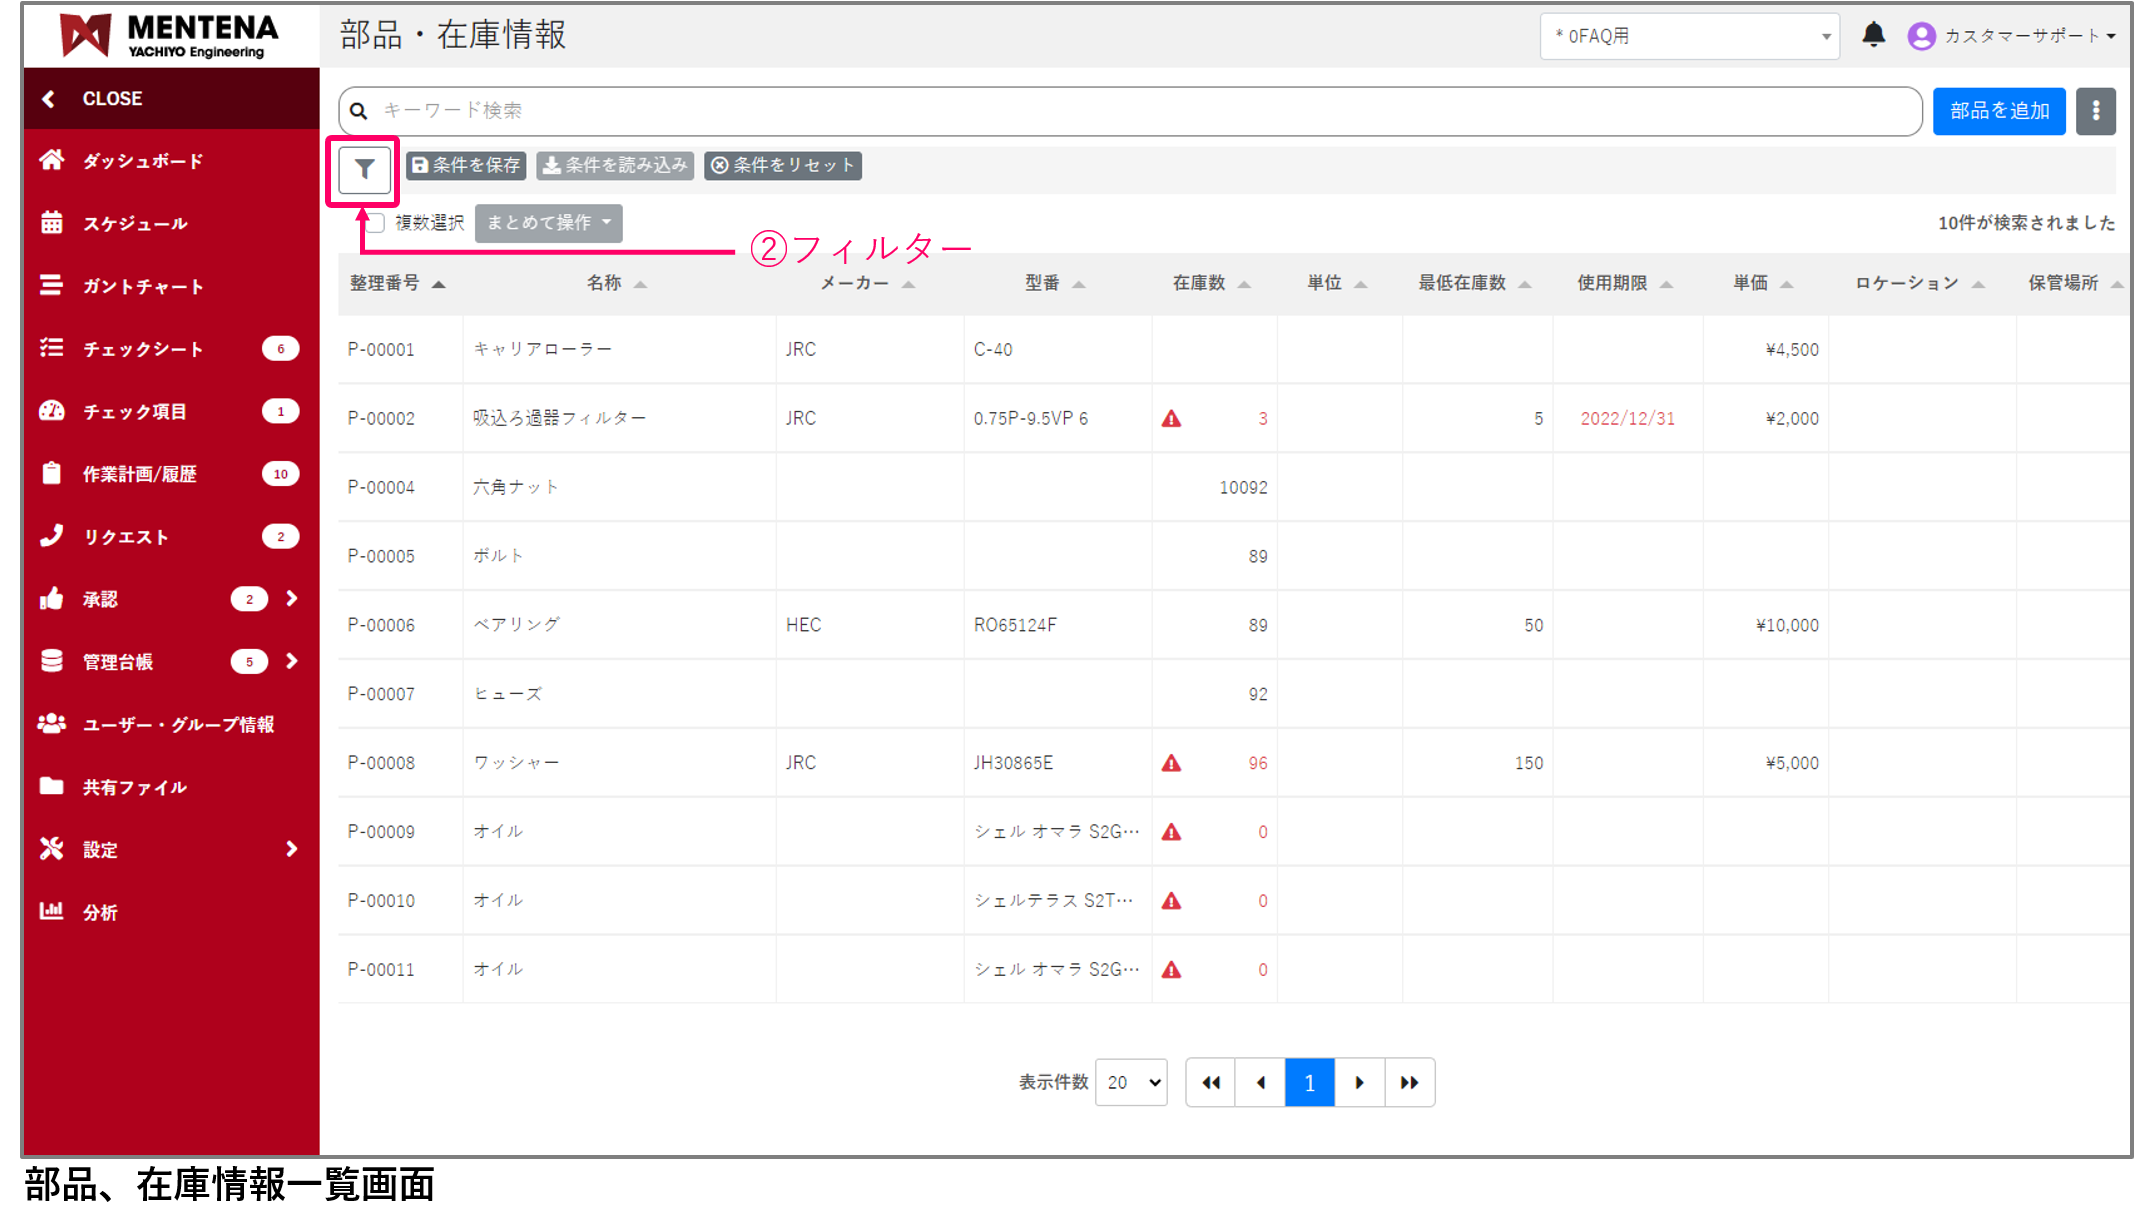
Task: Open ダッシュボード in the sidebar
Action: pos(142,161)
